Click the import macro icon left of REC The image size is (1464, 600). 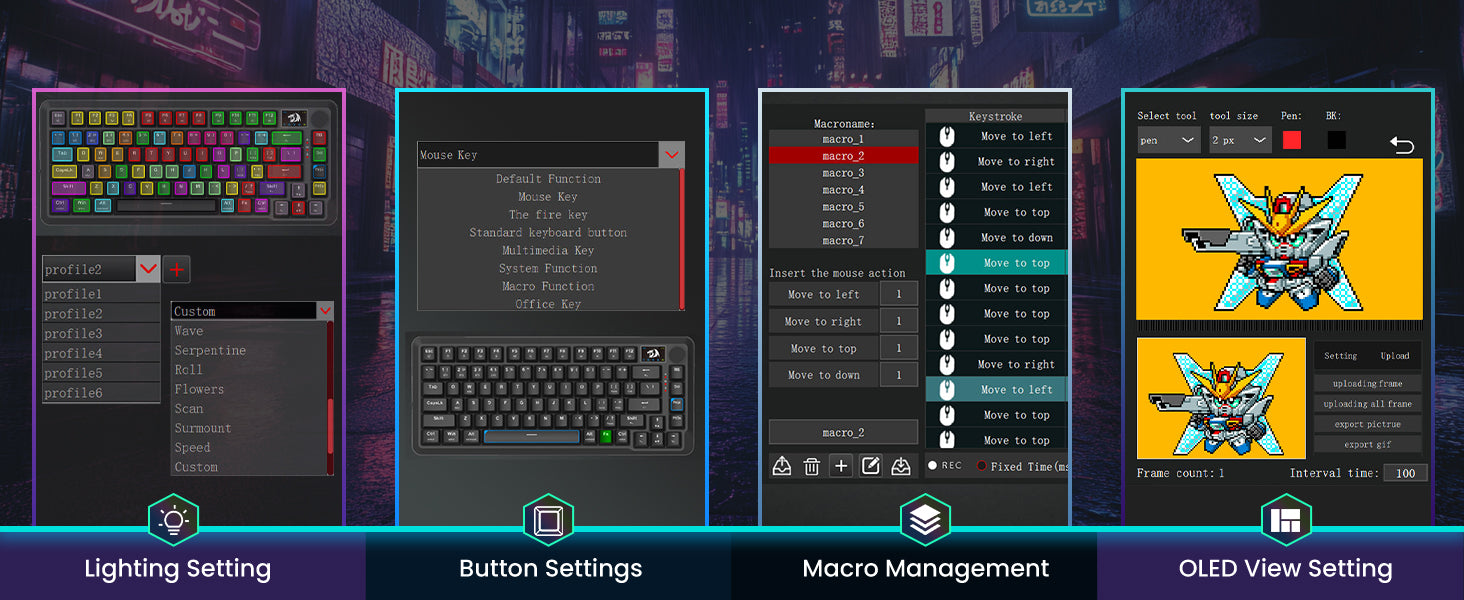(901, 466)
